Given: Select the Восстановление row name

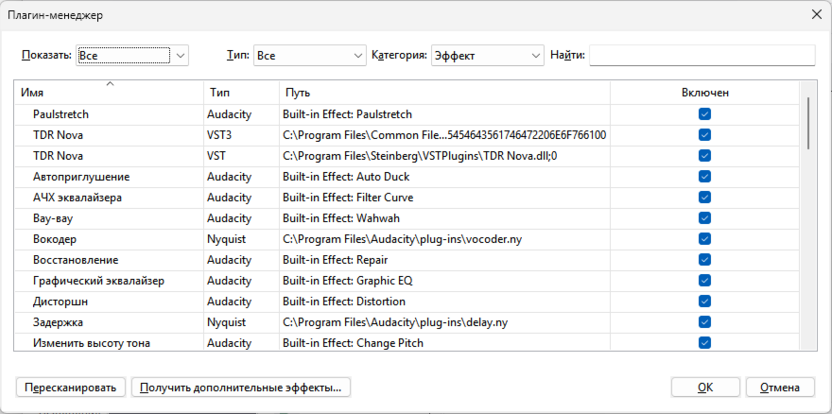Looking at the screenshot, I should tap(75, 260).
